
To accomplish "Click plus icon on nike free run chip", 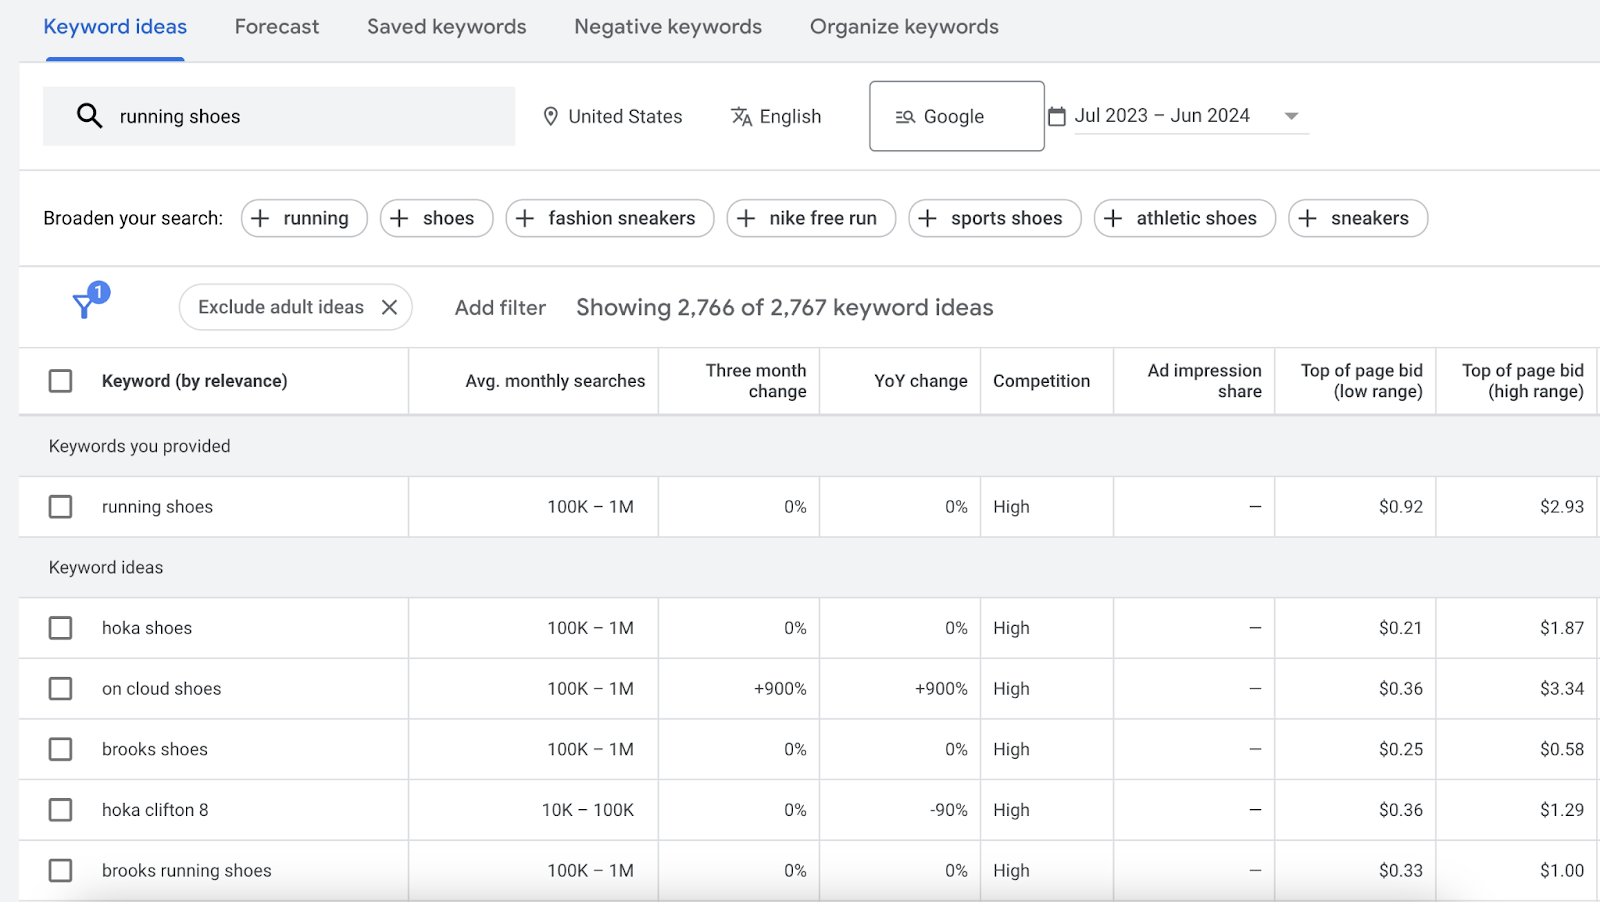I will tap(746, 218).
